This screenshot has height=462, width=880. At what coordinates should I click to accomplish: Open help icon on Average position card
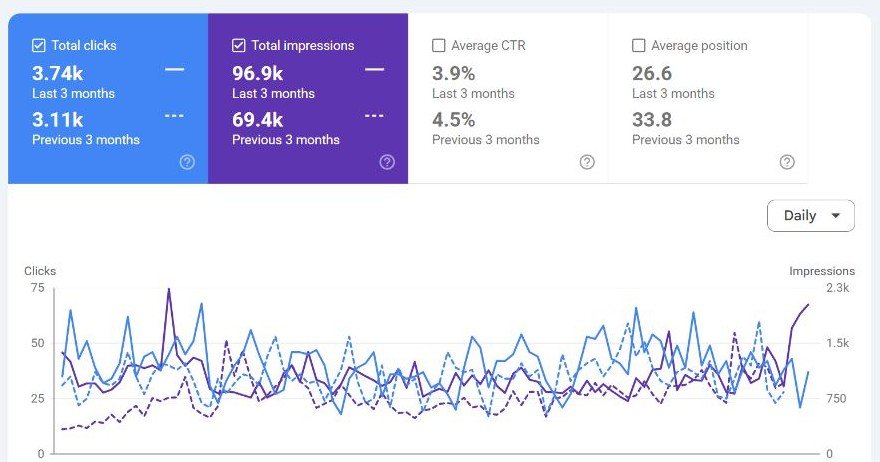(x=787, y=162)
